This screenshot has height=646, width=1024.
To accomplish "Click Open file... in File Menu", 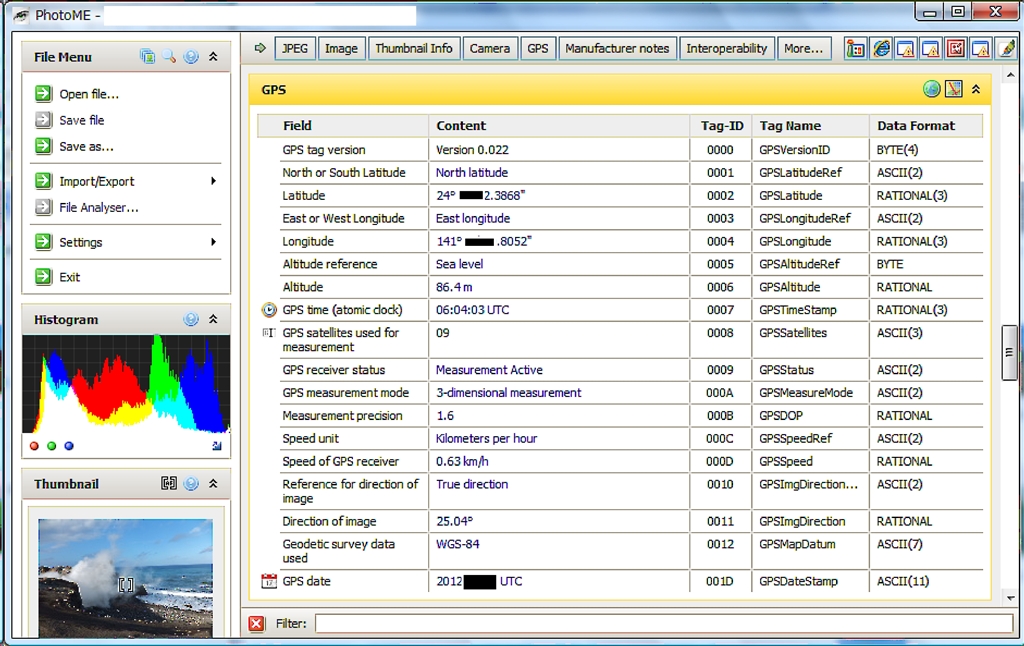I will point(88,94).
